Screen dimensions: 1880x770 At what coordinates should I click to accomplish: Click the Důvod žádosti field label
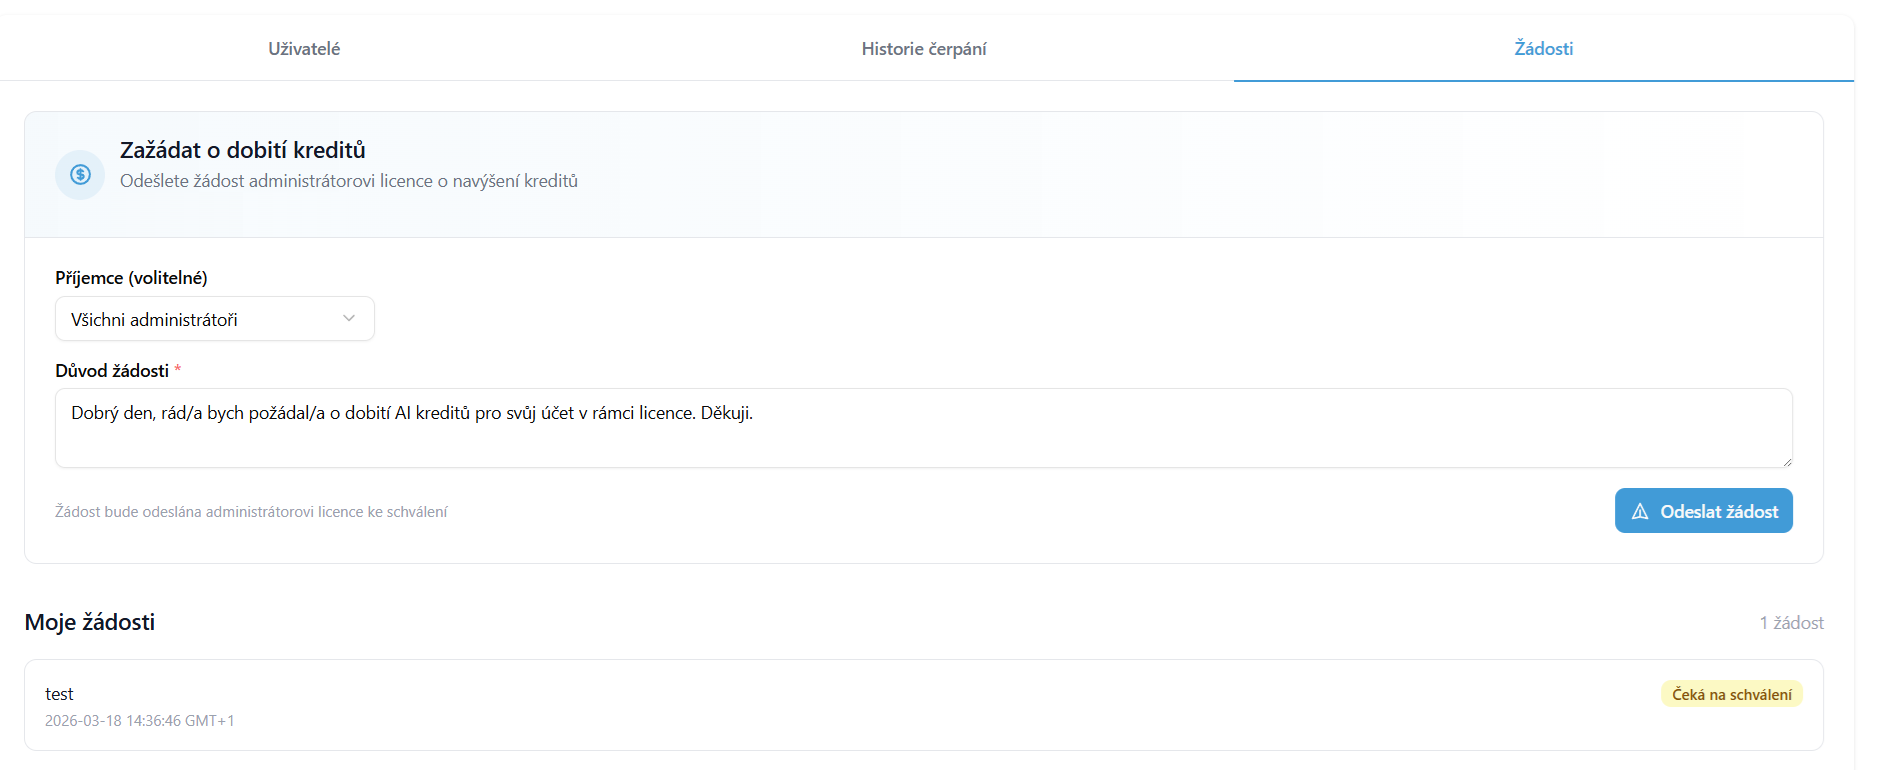tap(112, 371)
